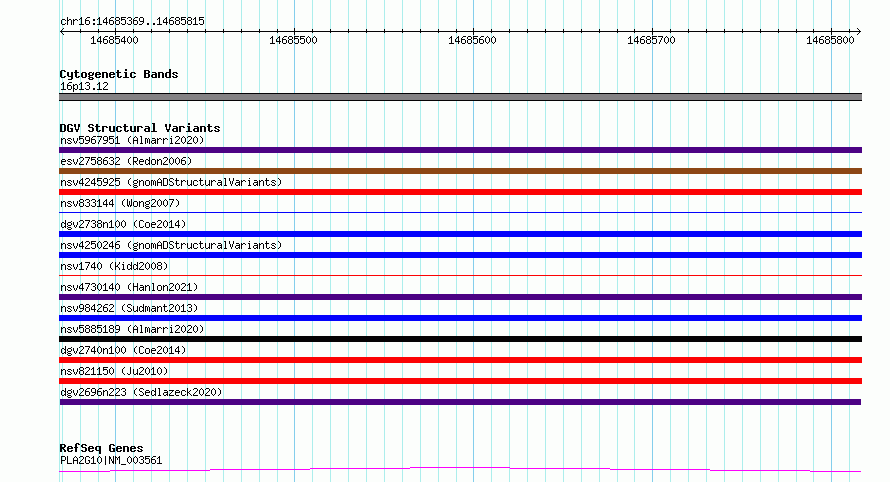Select the 14685600 ruler position label

pos(472,40)
